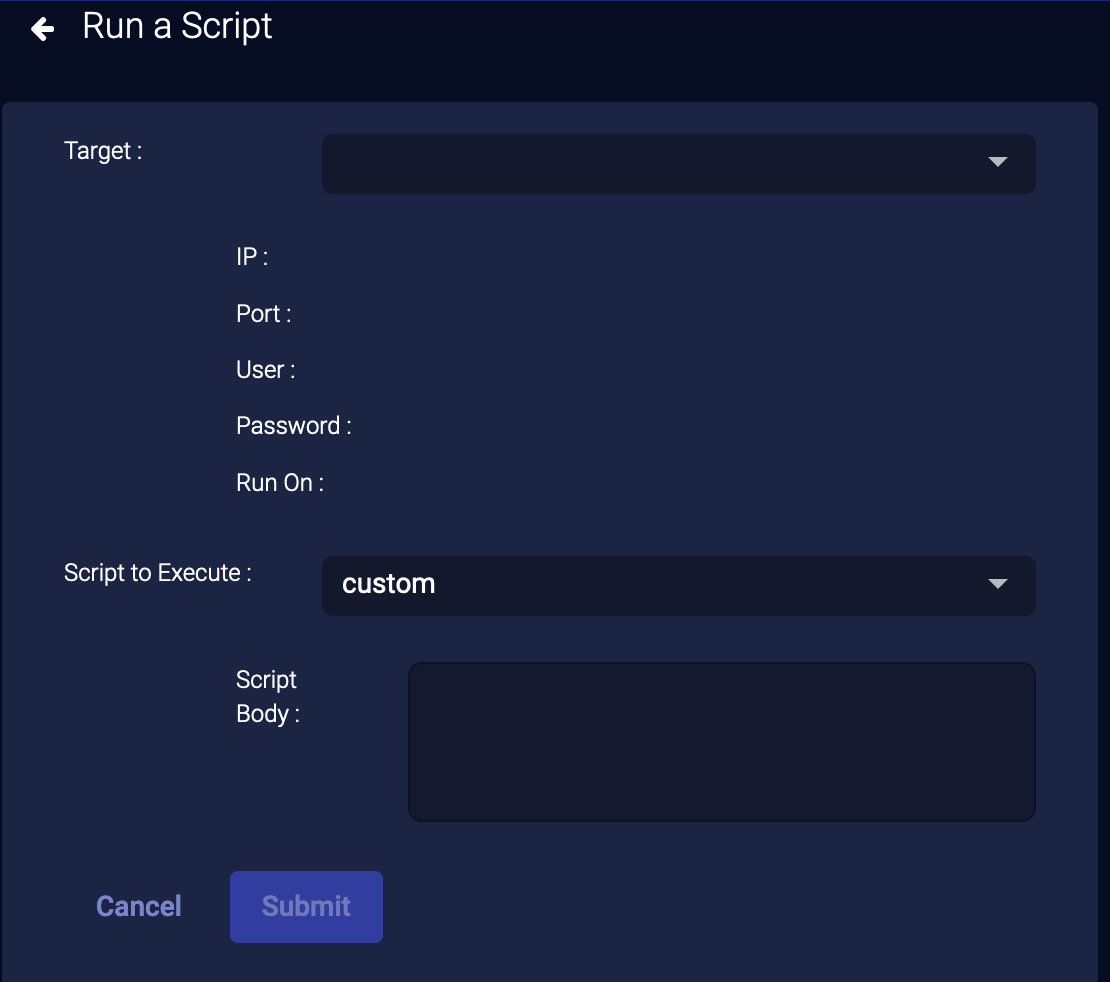Click the 'Script Body :' label
Screen dimensions: 1110x982
[x=267, y=697]
